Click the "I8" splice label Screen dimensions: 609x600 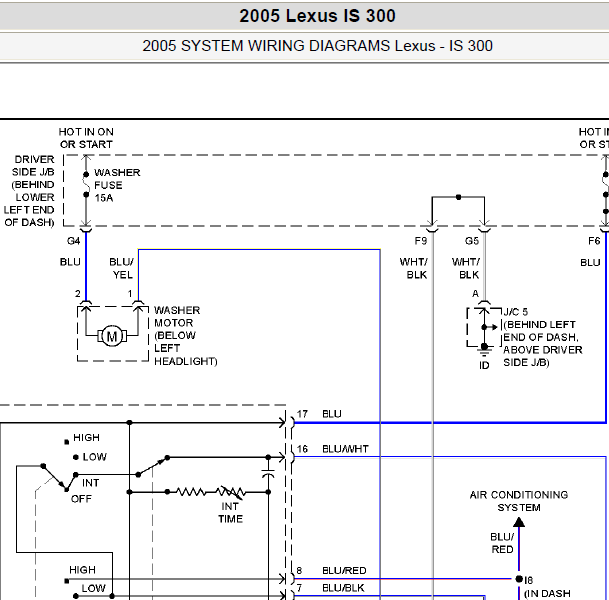(x=529, y=580)
